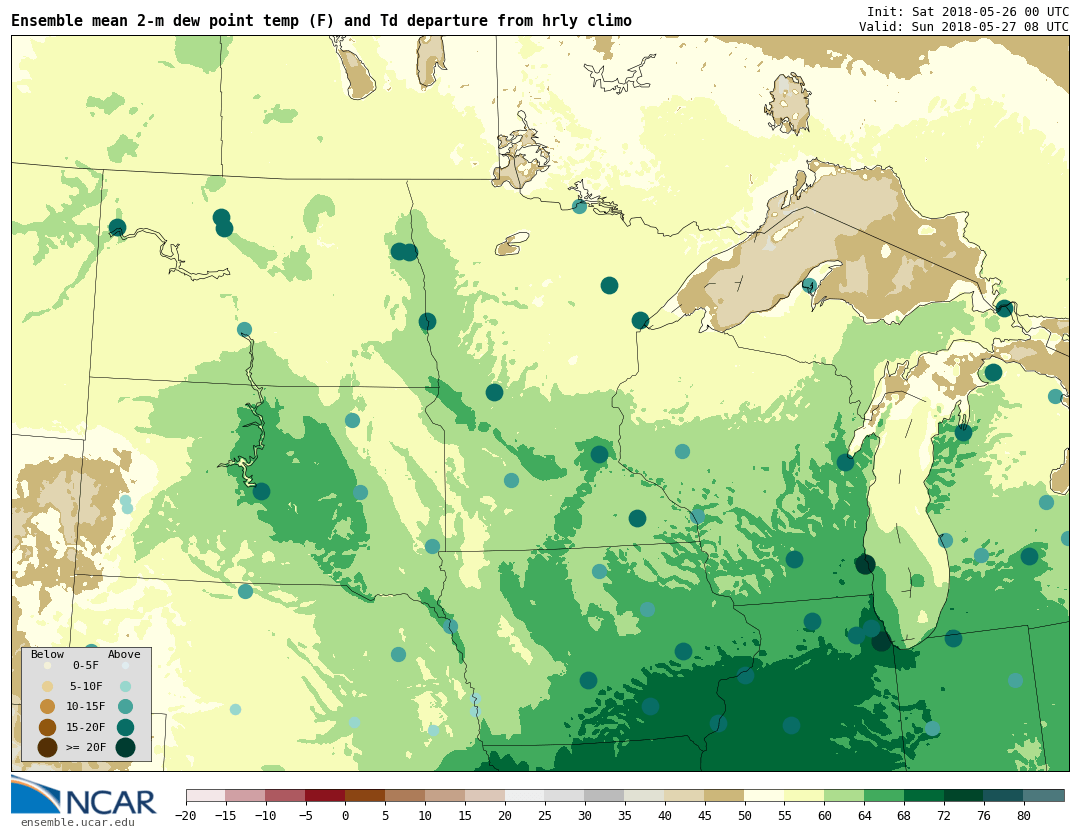
Task: Click the station dot at Lake Superior's western tip
Action: tap(640, 320)
